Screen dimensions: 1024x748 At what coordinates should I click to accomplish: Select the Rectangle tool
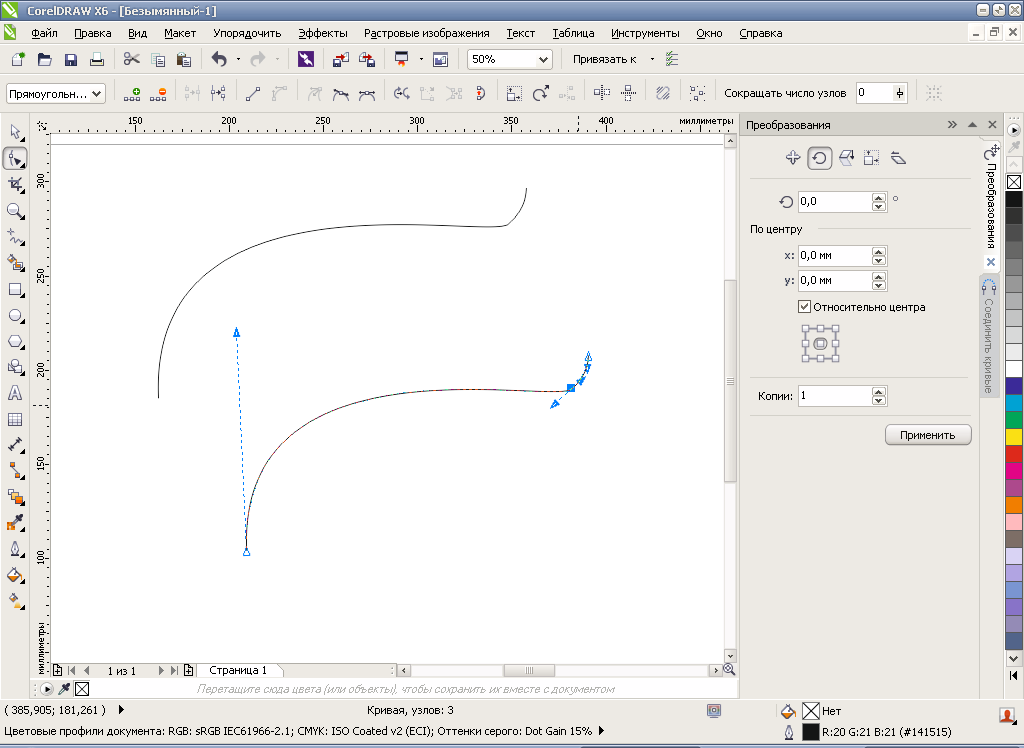pos(15,289)
